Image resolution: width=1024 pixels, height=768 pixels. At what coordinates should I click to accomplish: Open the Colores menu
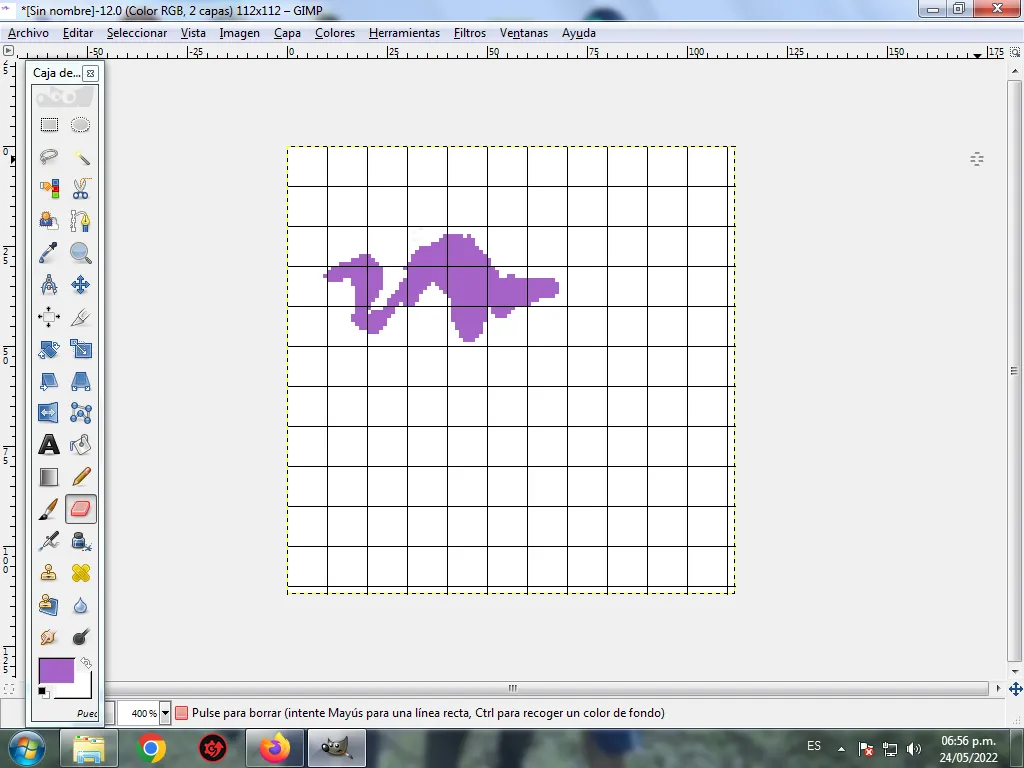(334, 33)
